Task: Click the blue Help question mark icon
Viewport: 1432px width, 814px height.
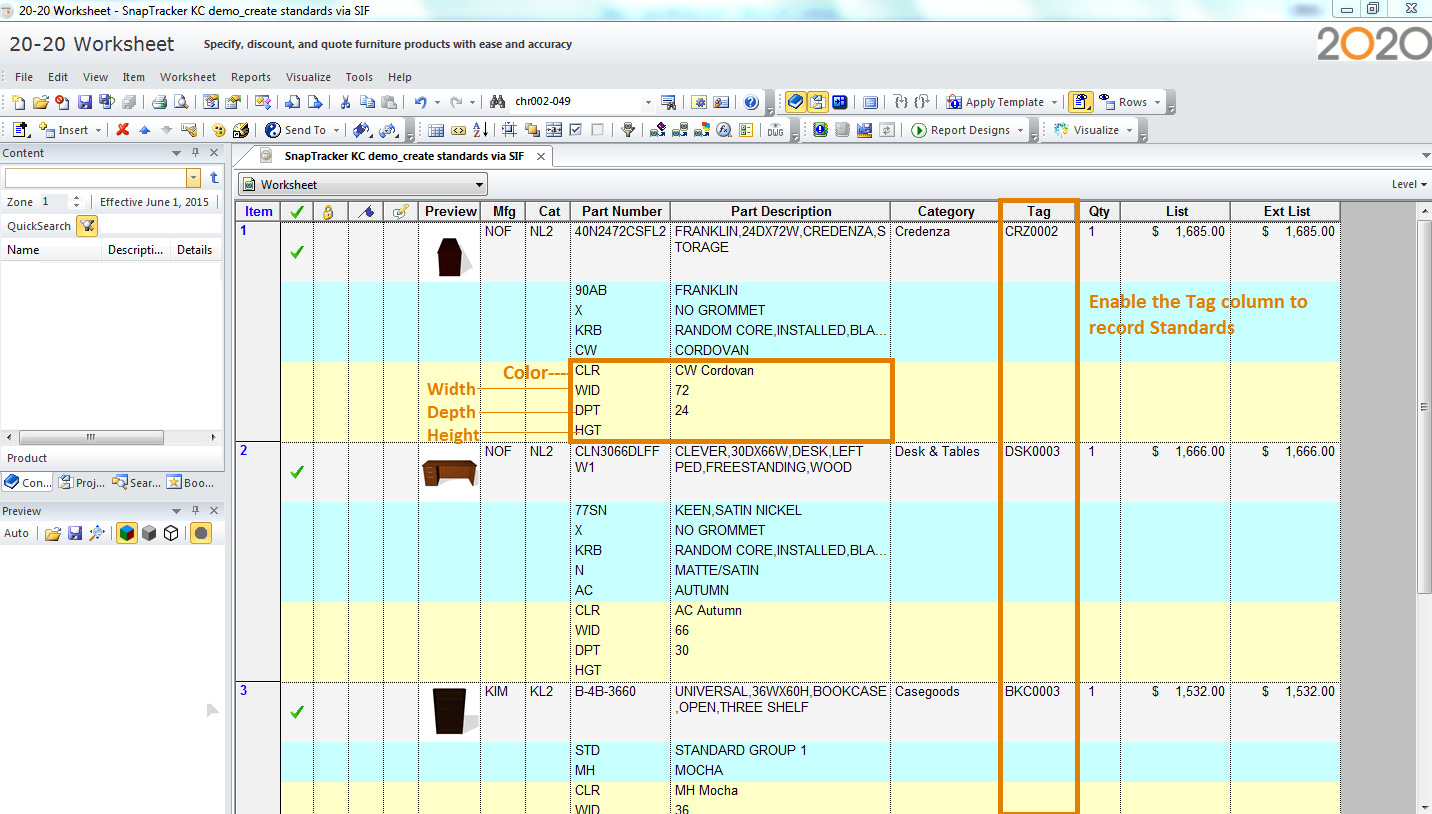Action: [x=751, y=102]
